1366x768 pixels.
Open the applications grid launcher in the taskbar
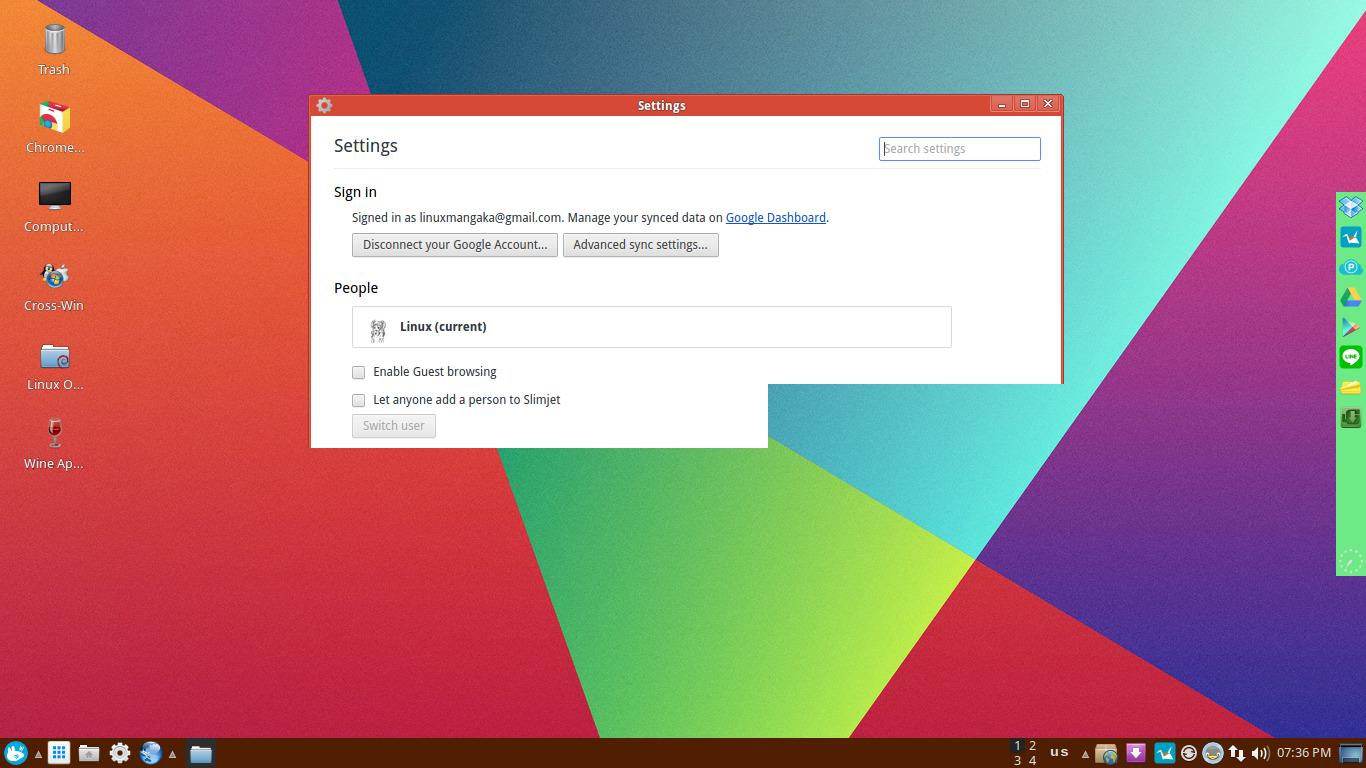coord(59,752)
